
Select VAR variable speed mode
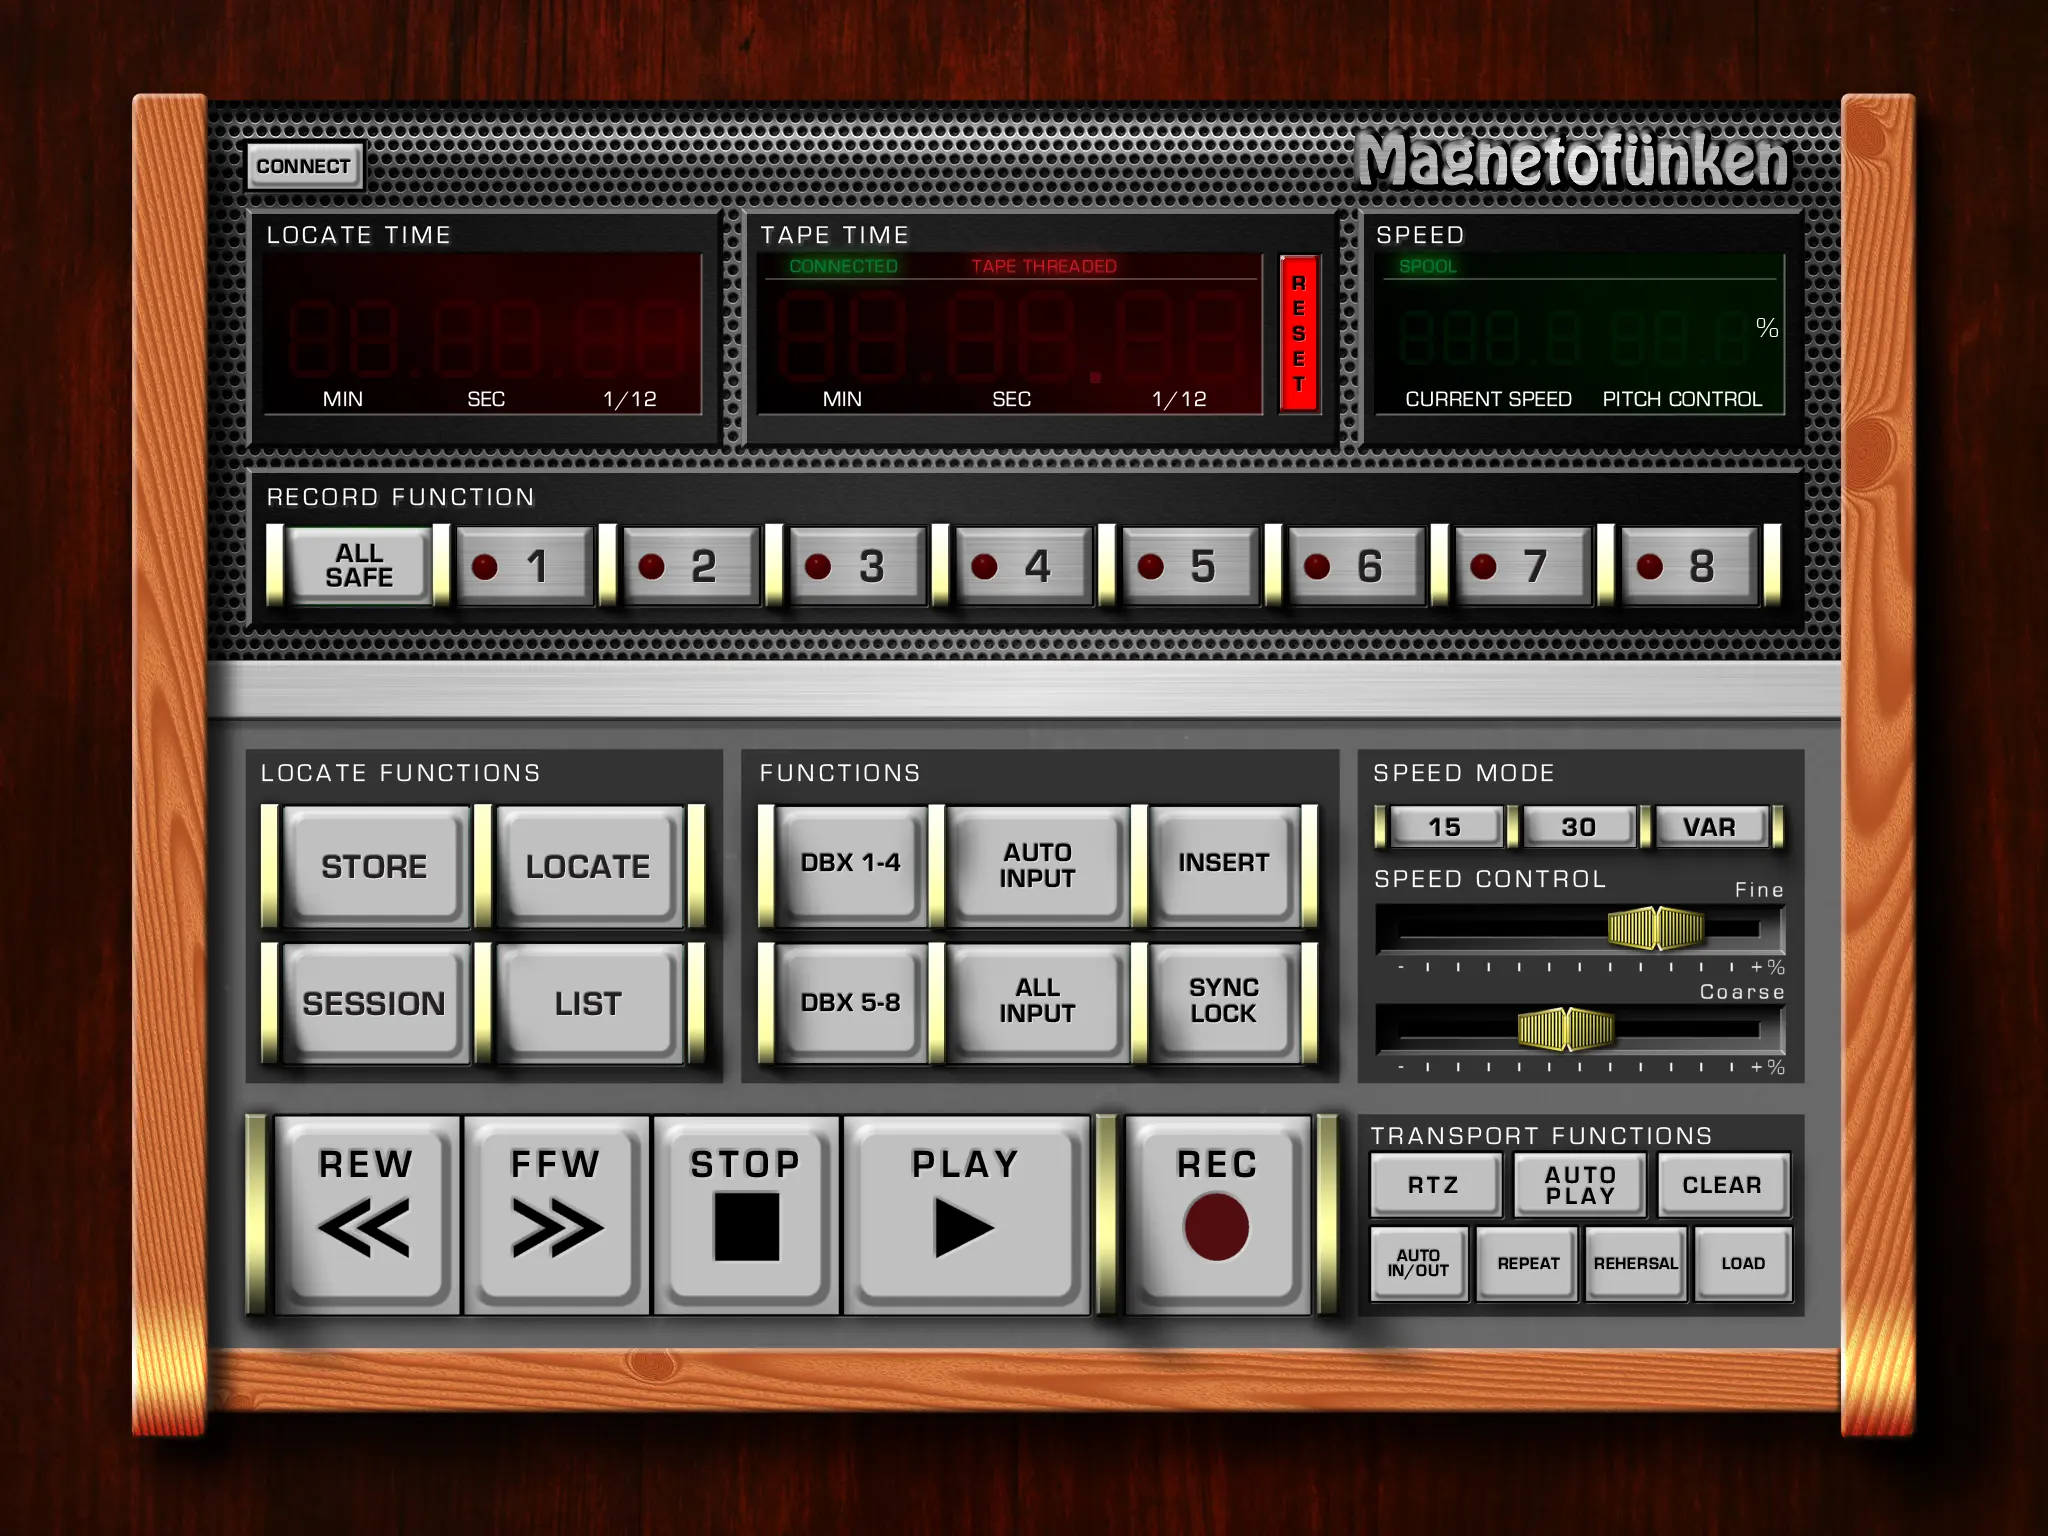tap(1710, 827)
